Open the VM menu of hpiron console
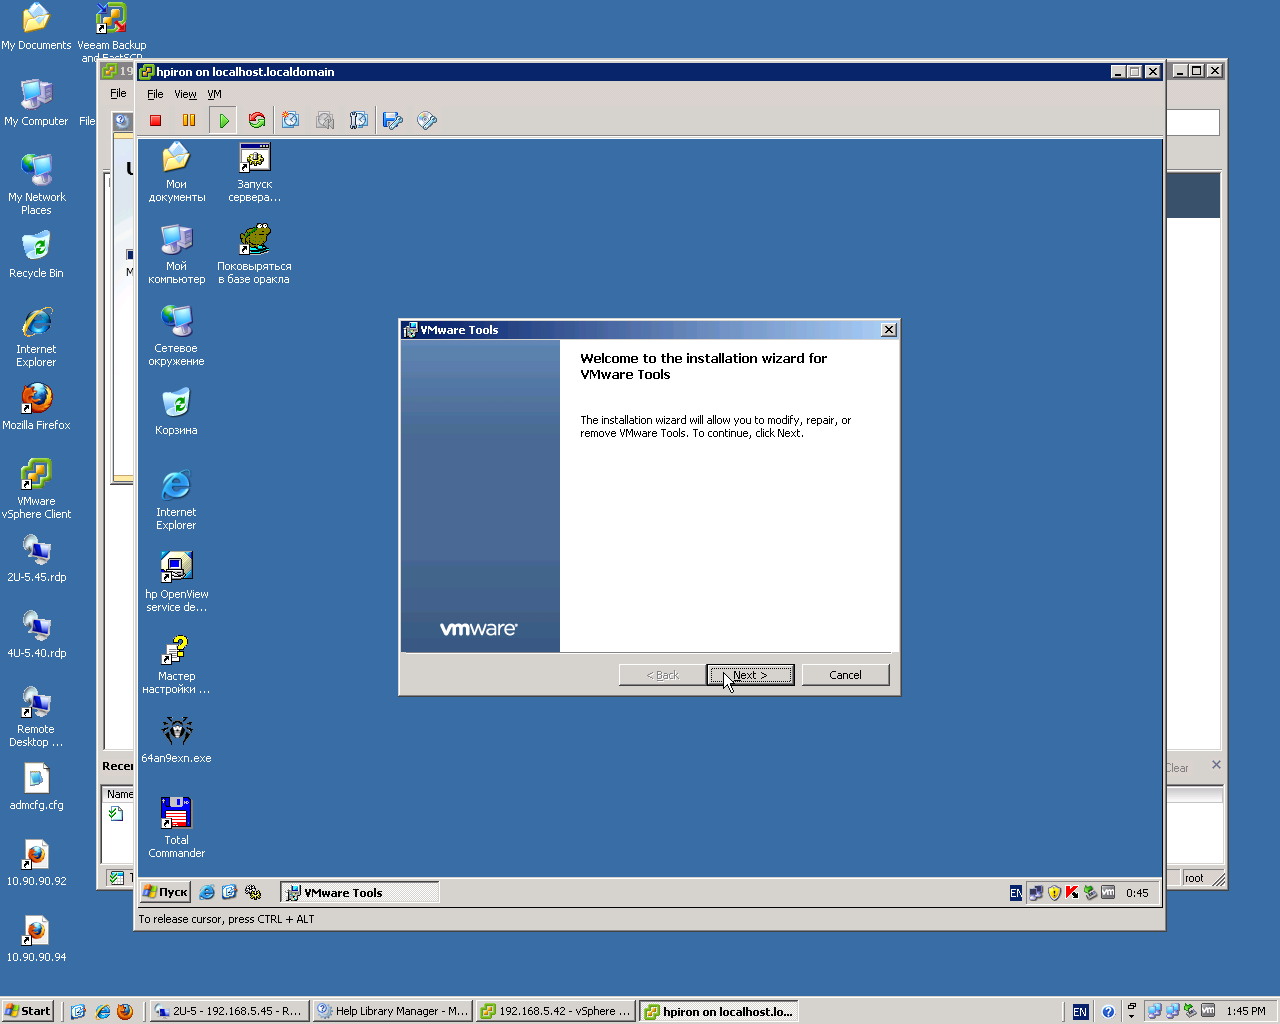The height and width of the screenshot is (1024, 1280). [x=214, y=94]
